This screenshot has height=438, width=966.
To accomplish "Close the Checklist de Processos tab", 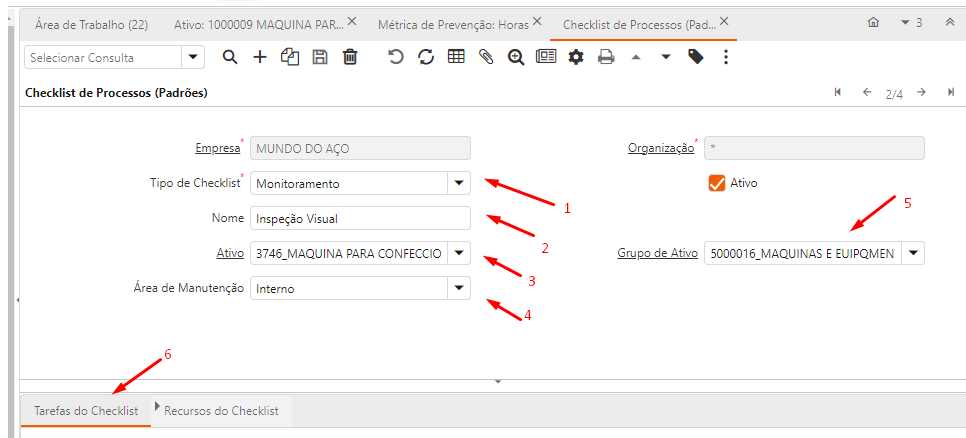I will click(x=724, y=22).
